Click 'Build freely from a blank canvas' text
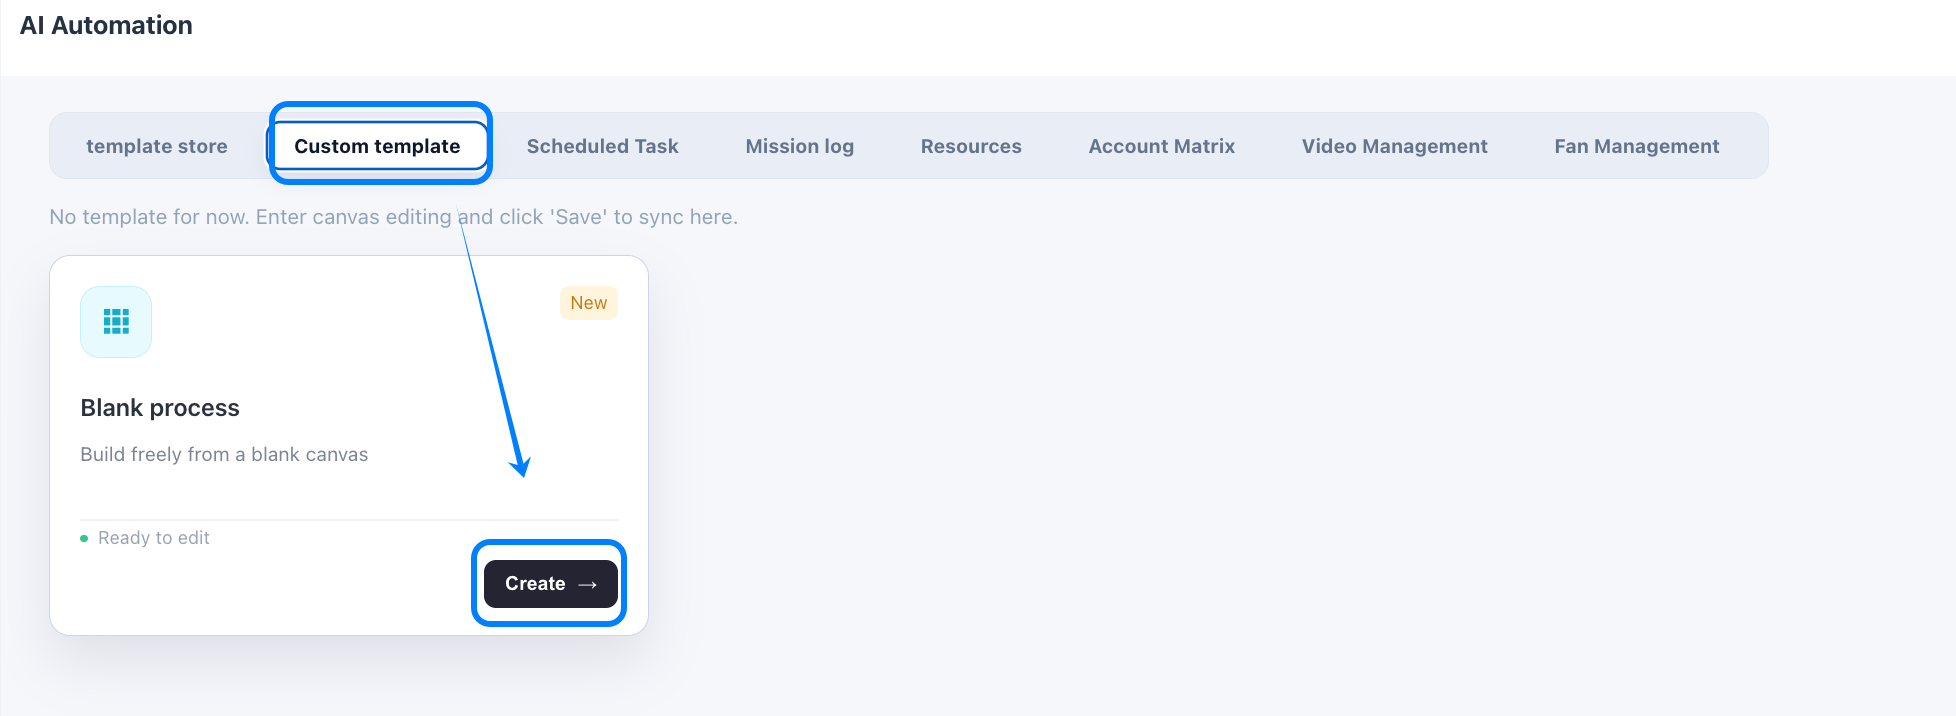Viewport: 1956px width, 716px height. [224, 455]
